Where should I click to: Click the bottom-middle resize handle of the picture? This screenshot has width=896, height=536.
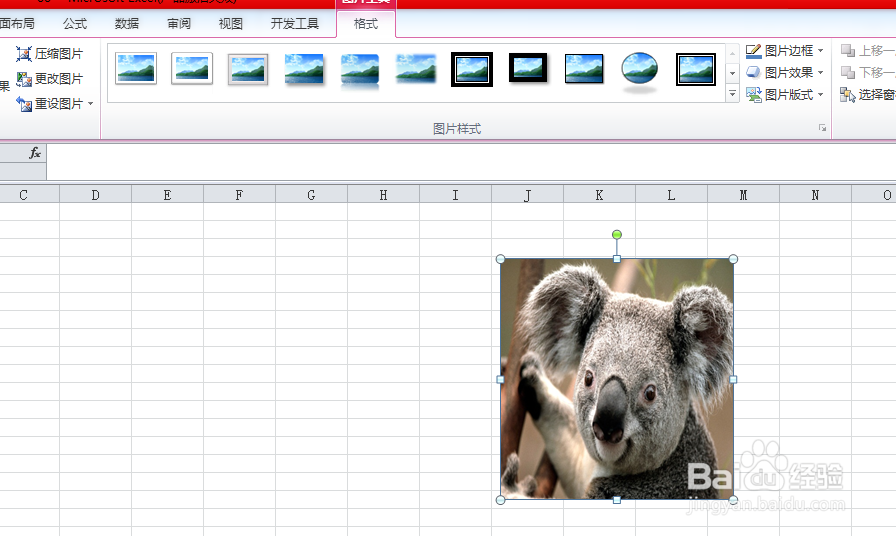pyautogui.click(x=617, y=500)
